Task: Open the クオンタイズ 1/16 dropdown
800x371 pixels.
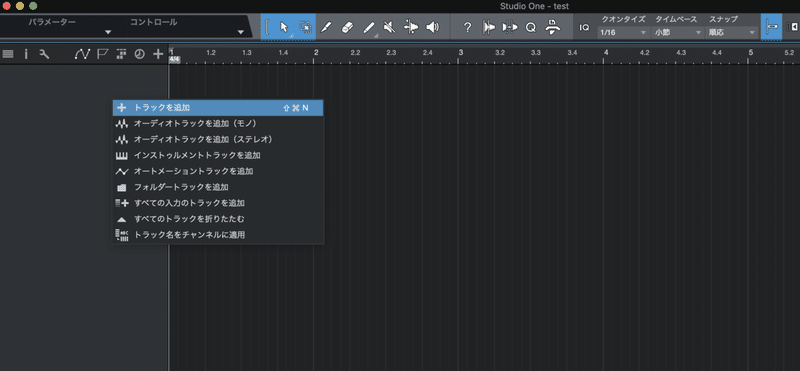Action: (623, 32)
